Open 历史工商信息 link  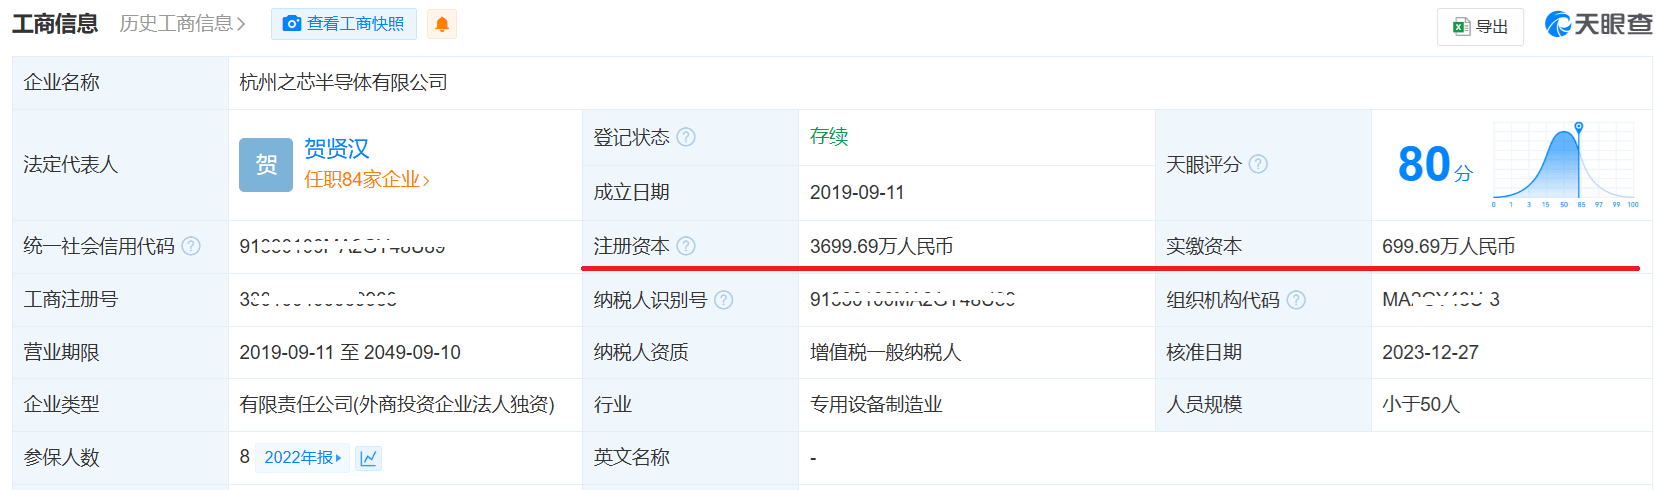(x=183, y=23)
